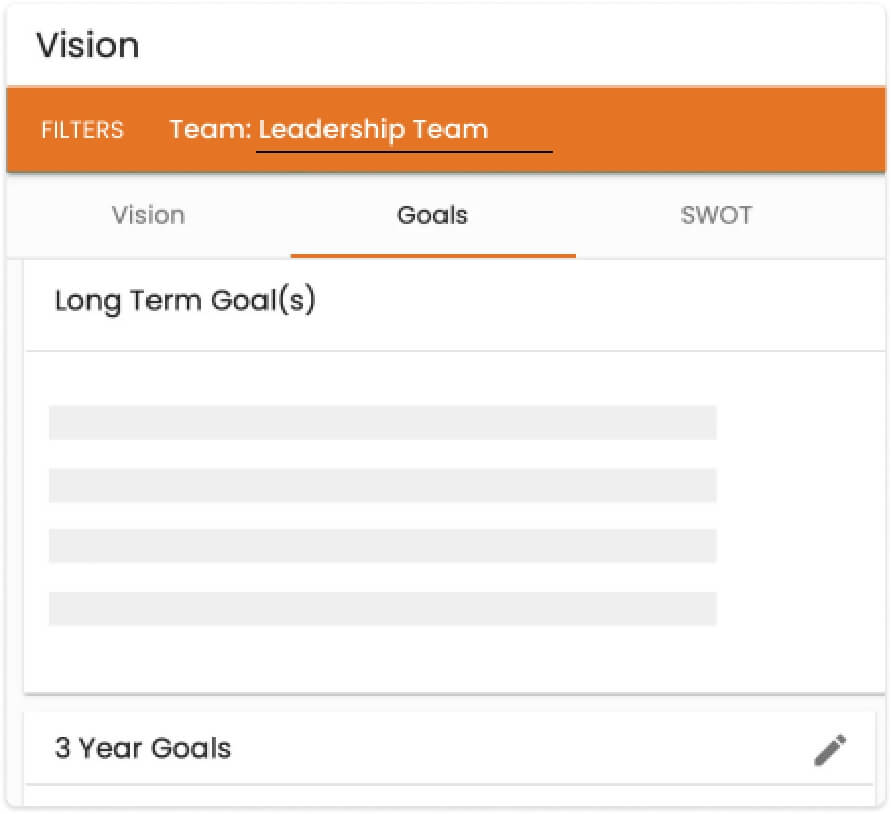891x814 pixels.
Task: Click blank area right of Long Term Goal(s) heading
Action: (x=600, y=301)
